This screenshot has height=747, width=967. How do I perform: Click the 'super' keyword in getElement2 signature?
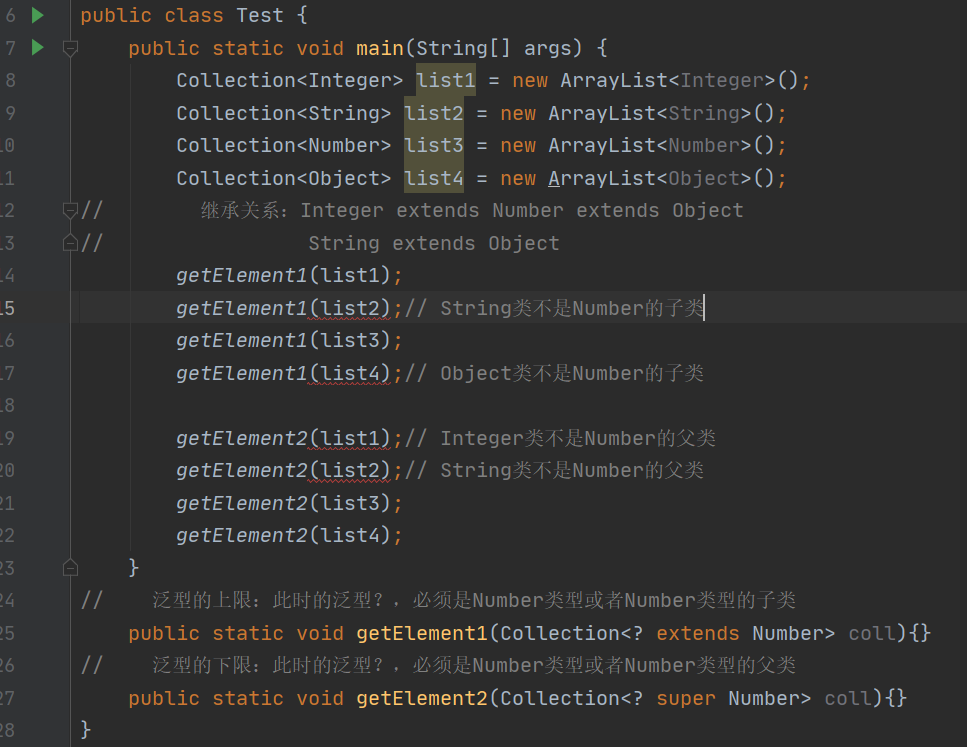coord(686,698)
